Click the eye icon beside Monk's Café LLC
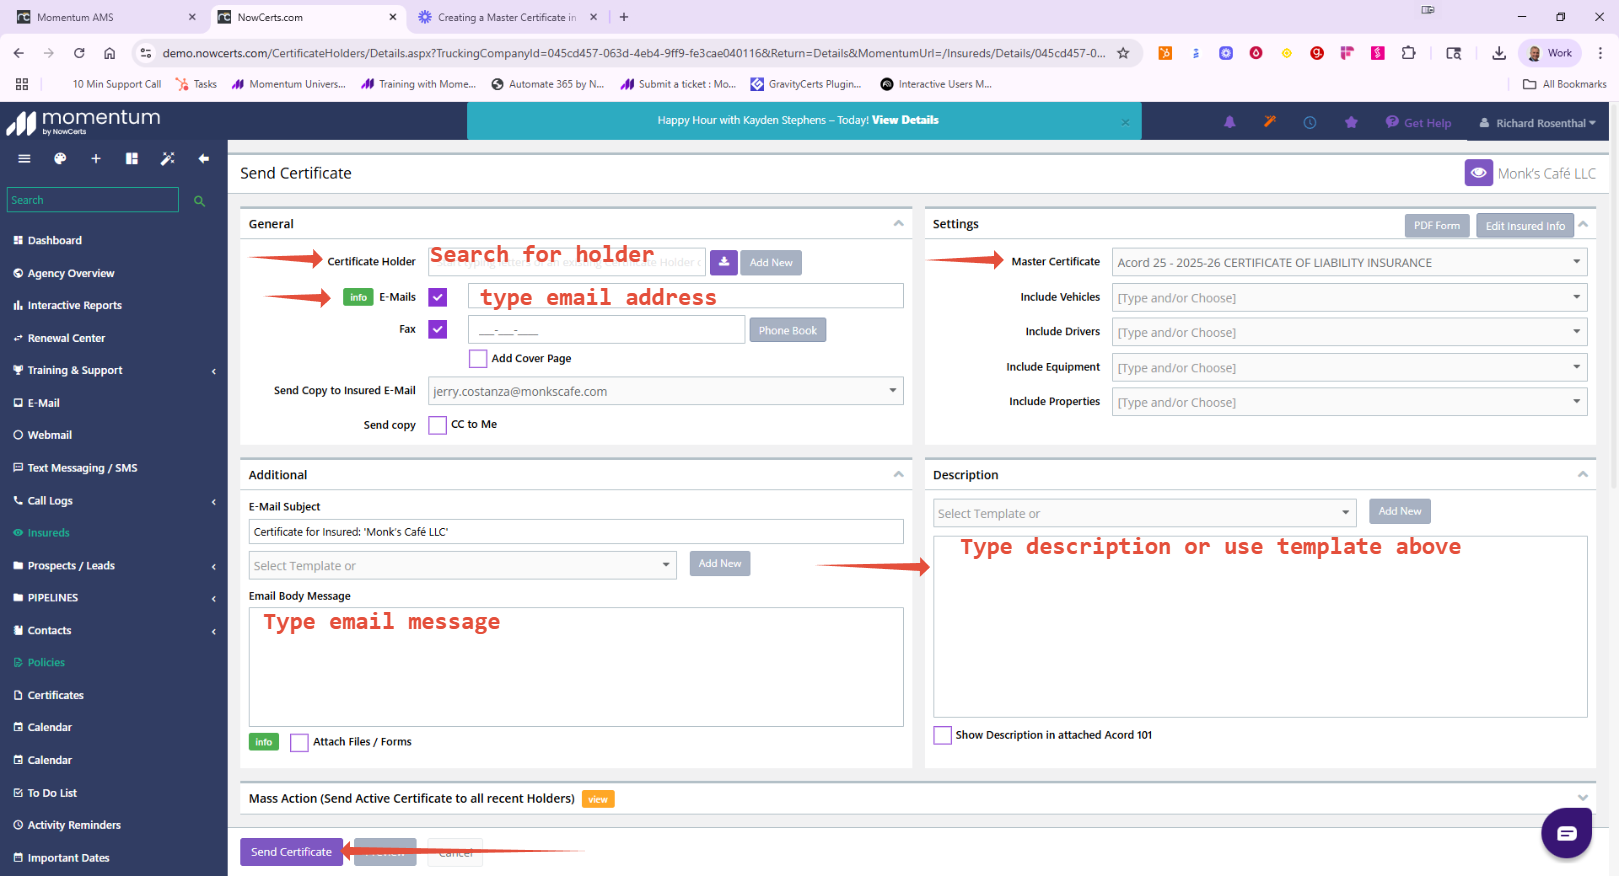This screenshot has width=1619, height=876. pos(1478,173)
